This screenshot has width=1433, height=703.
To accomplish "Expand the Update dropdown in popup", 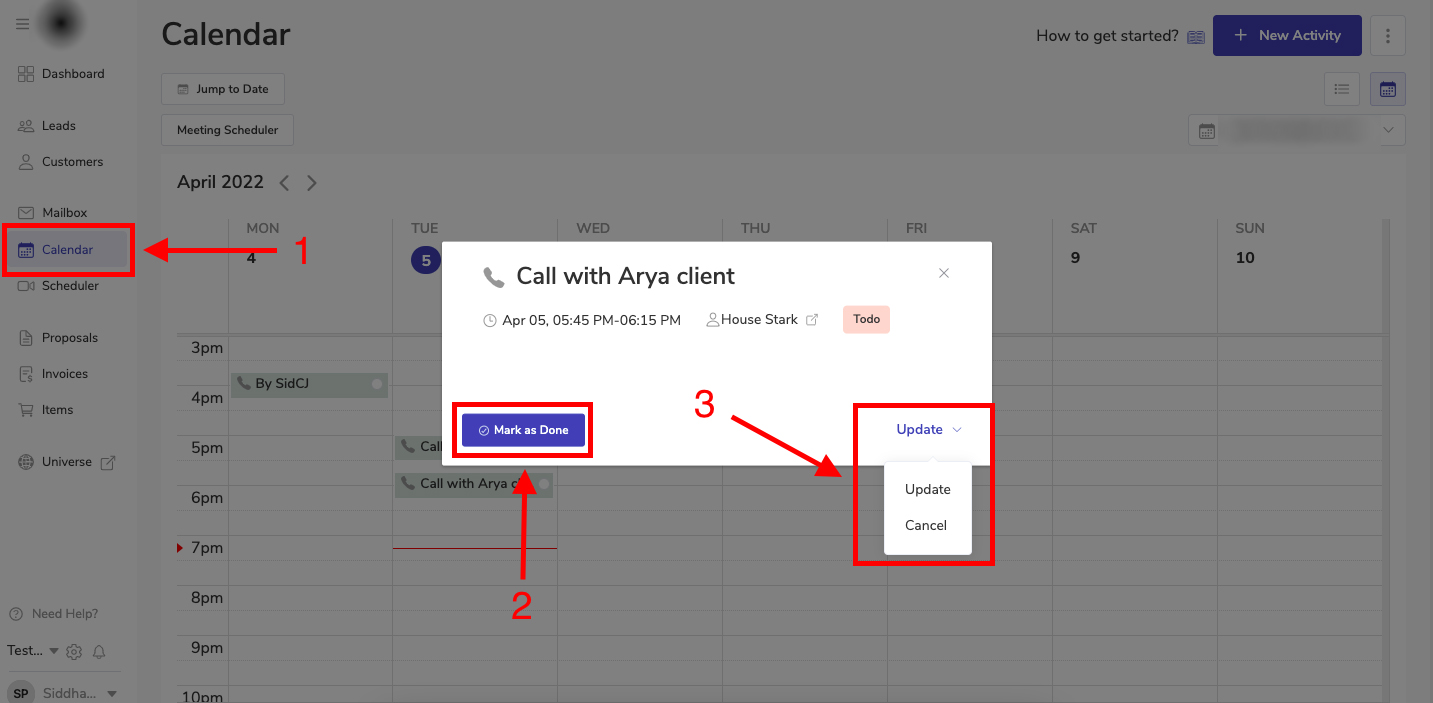I will tap(929, 430).
